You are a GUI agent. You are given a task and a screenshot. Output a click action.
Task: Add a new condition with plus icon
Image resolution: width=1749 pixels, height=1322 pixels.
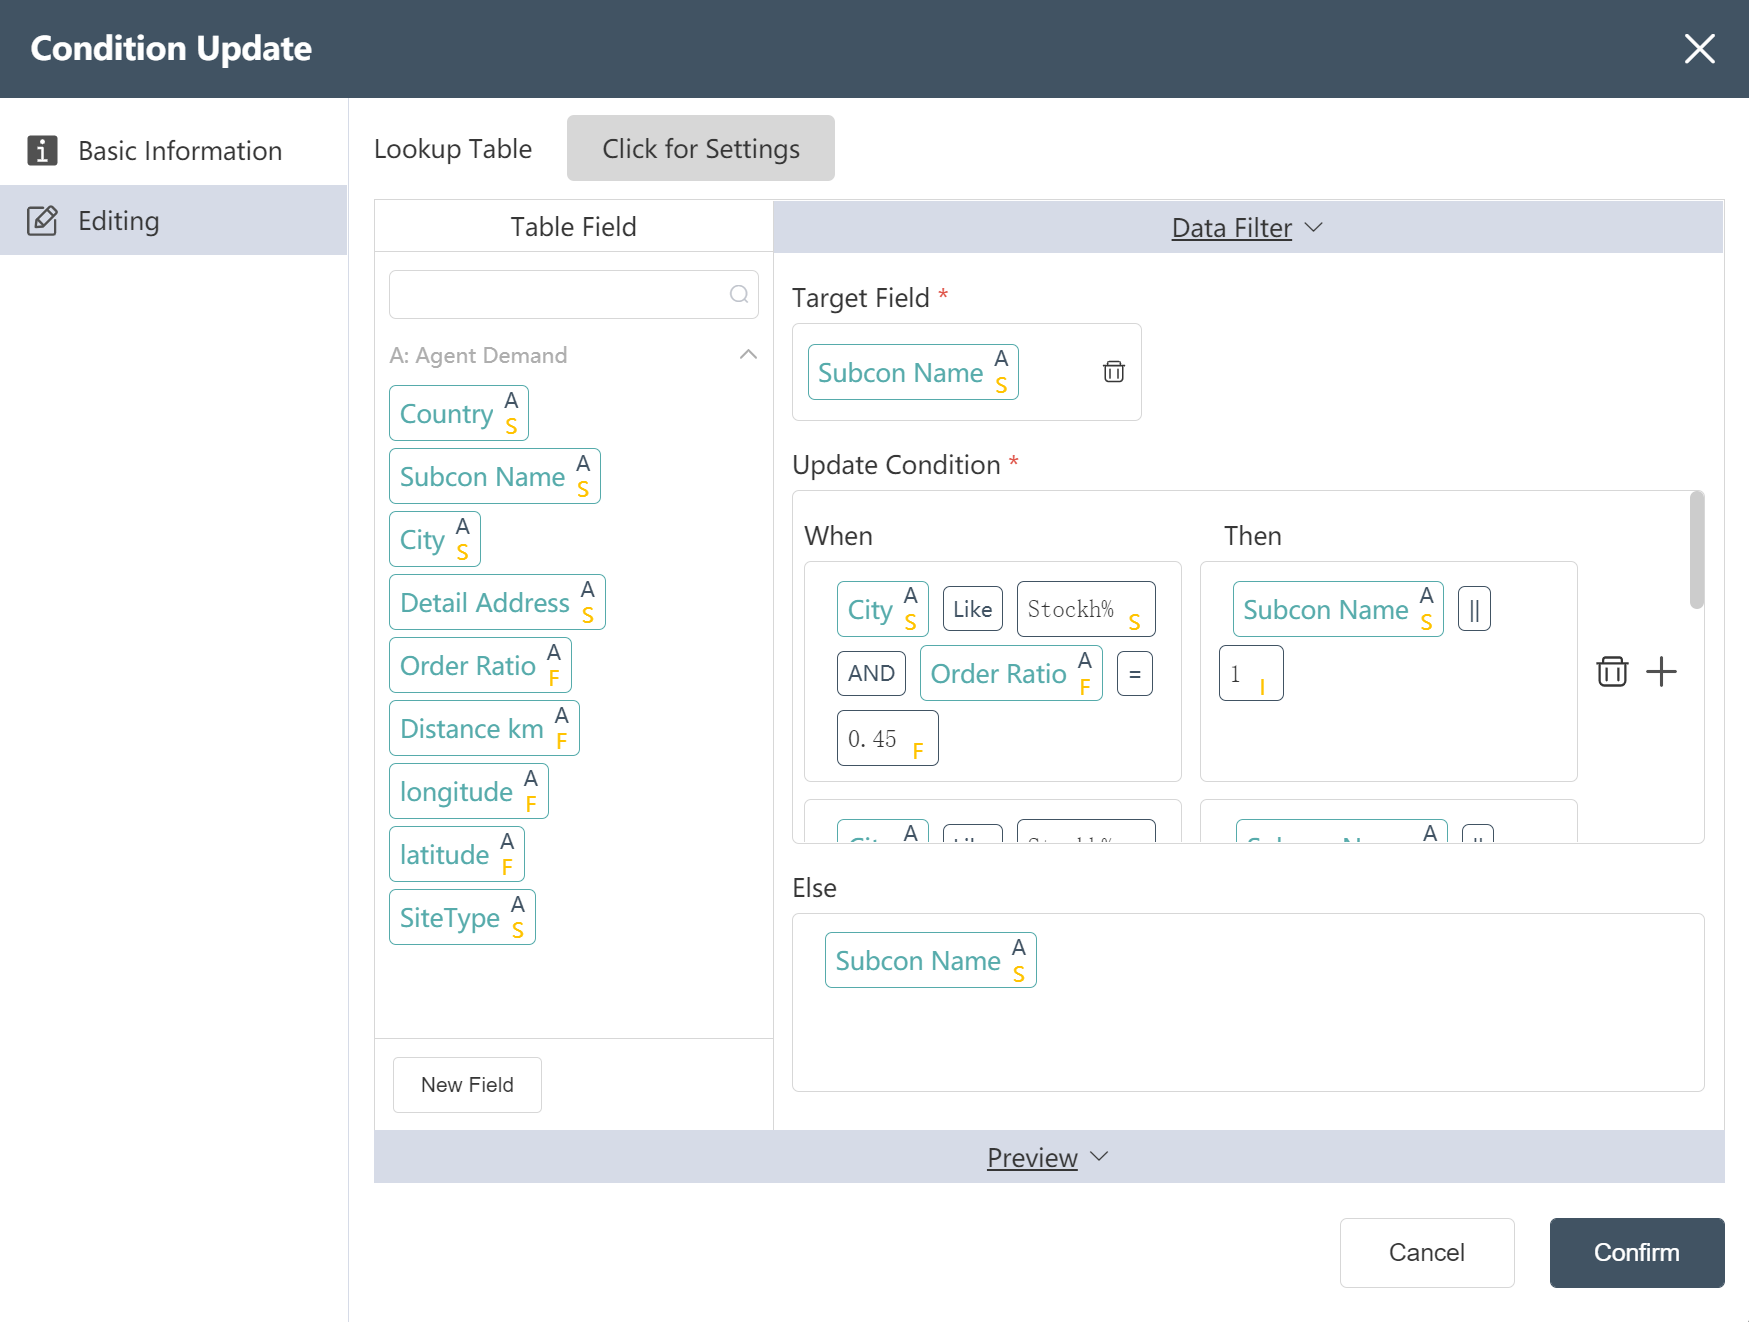click(1661, 671)
